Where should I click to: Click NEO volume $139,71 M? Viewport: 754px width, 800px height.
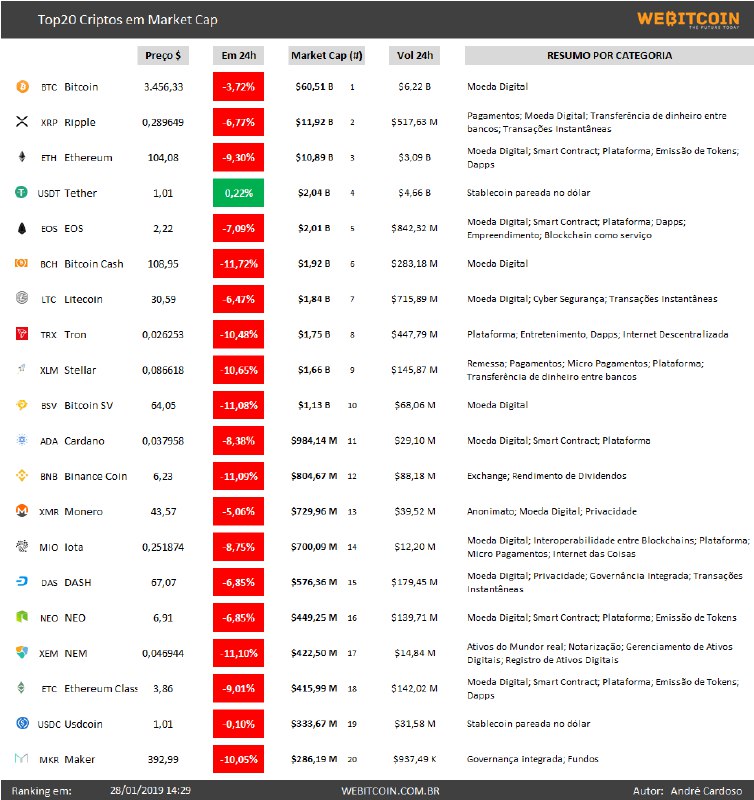[x=414, y=618]
